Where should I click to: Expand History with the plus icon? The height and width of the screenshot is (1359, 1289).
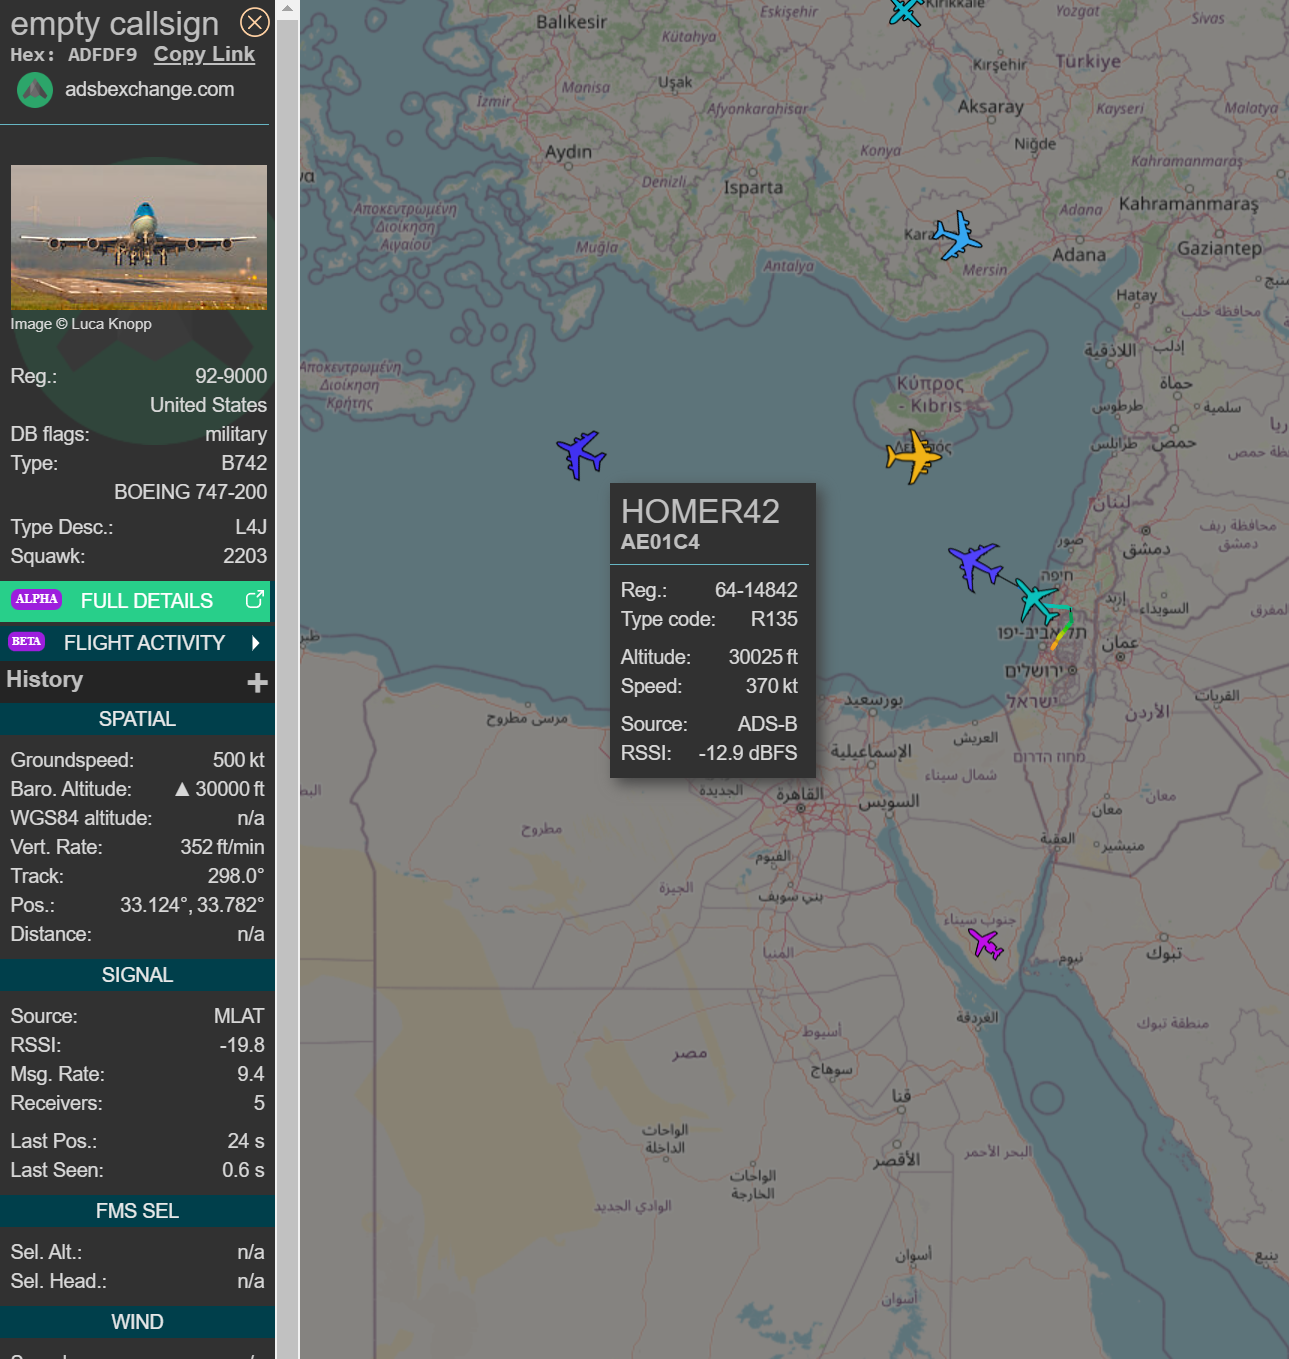[x=257, y=682]
